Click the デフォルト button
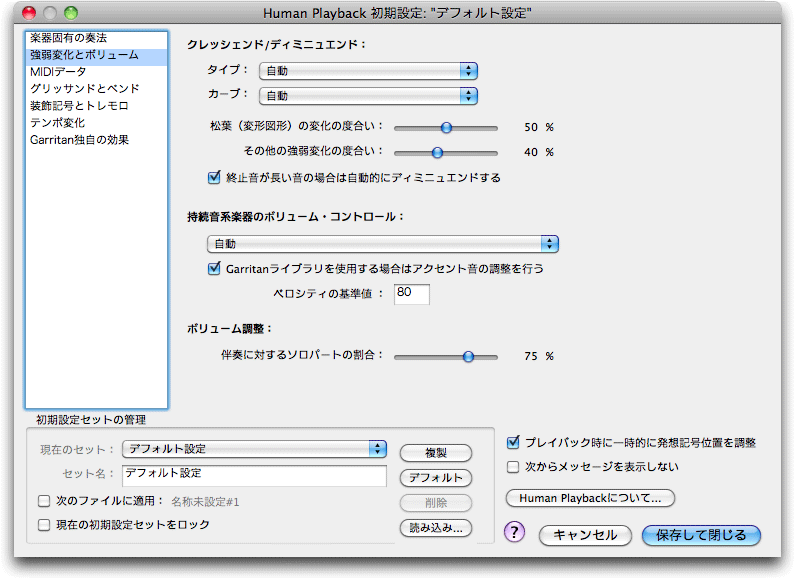 (x=436, y=478)
